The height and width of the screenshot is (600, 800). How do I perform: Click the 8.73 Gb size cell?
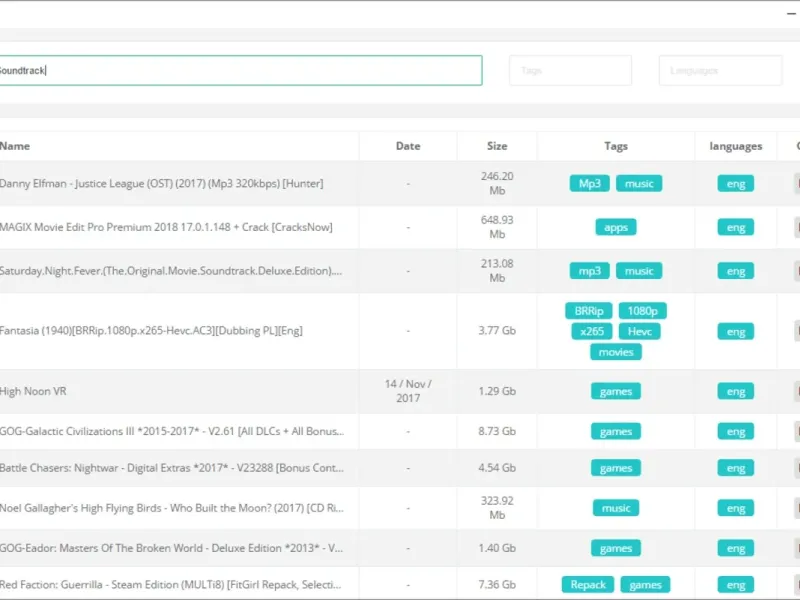(x=497, y=431)
